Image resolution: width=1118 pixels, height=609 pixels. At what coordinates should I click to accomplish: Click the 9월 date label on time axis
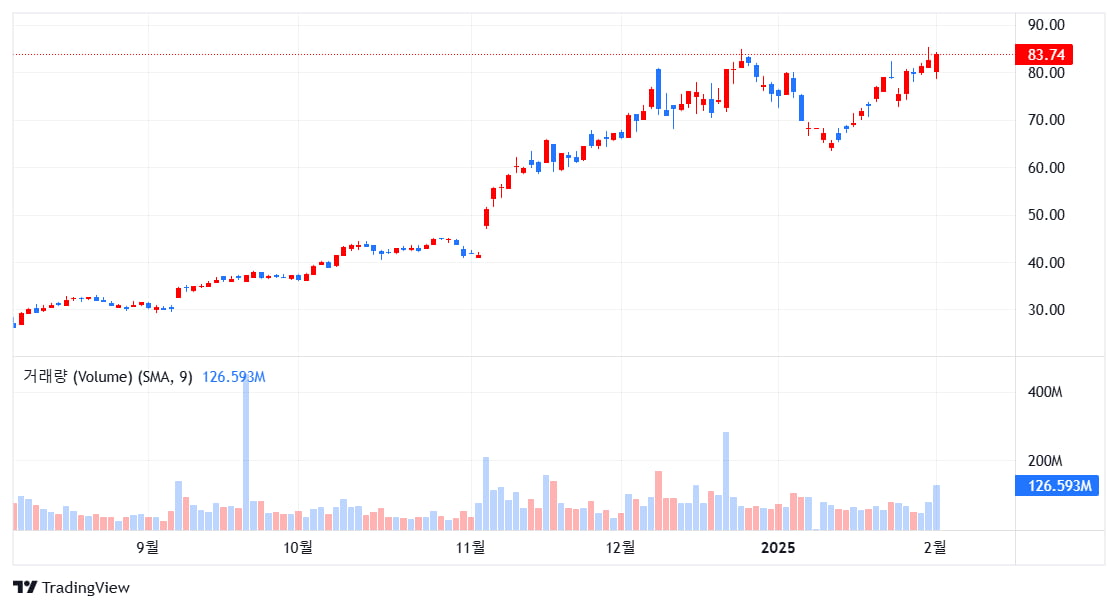click(x=148, y=548)
